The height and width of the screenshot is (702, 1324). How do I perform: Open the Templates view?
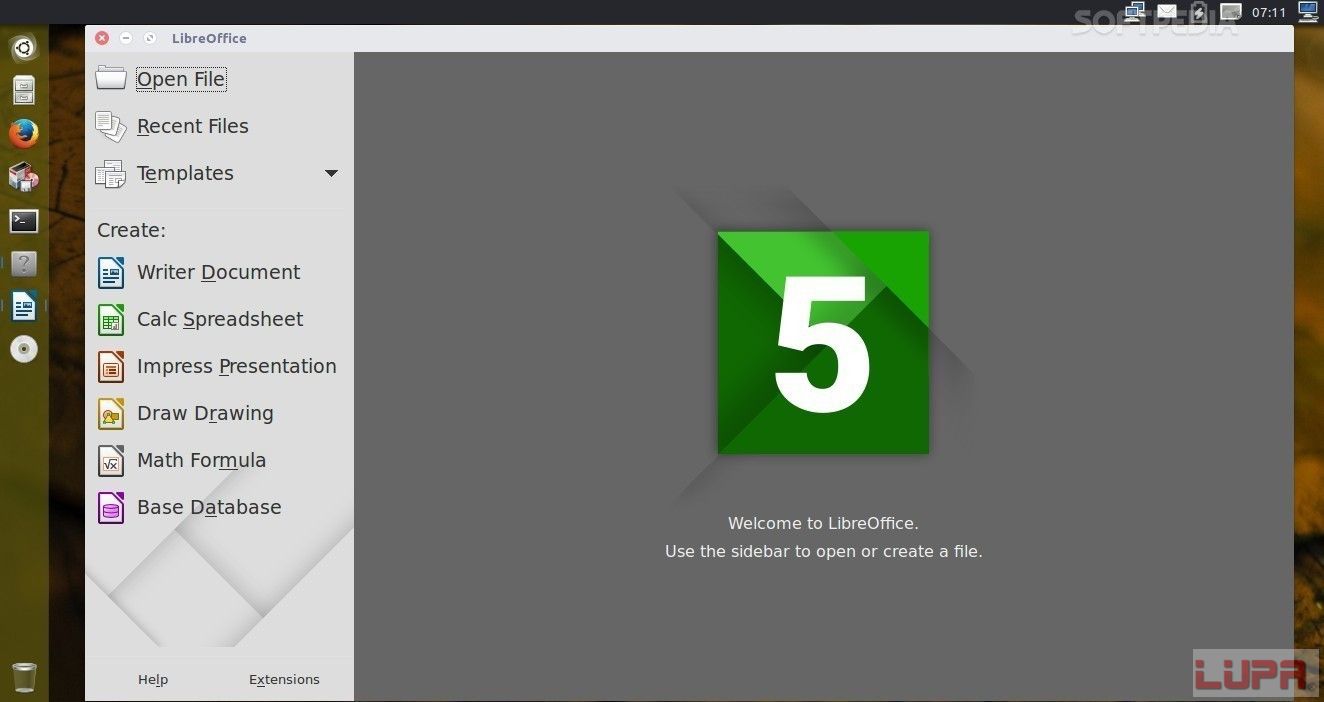pos(165,173)
